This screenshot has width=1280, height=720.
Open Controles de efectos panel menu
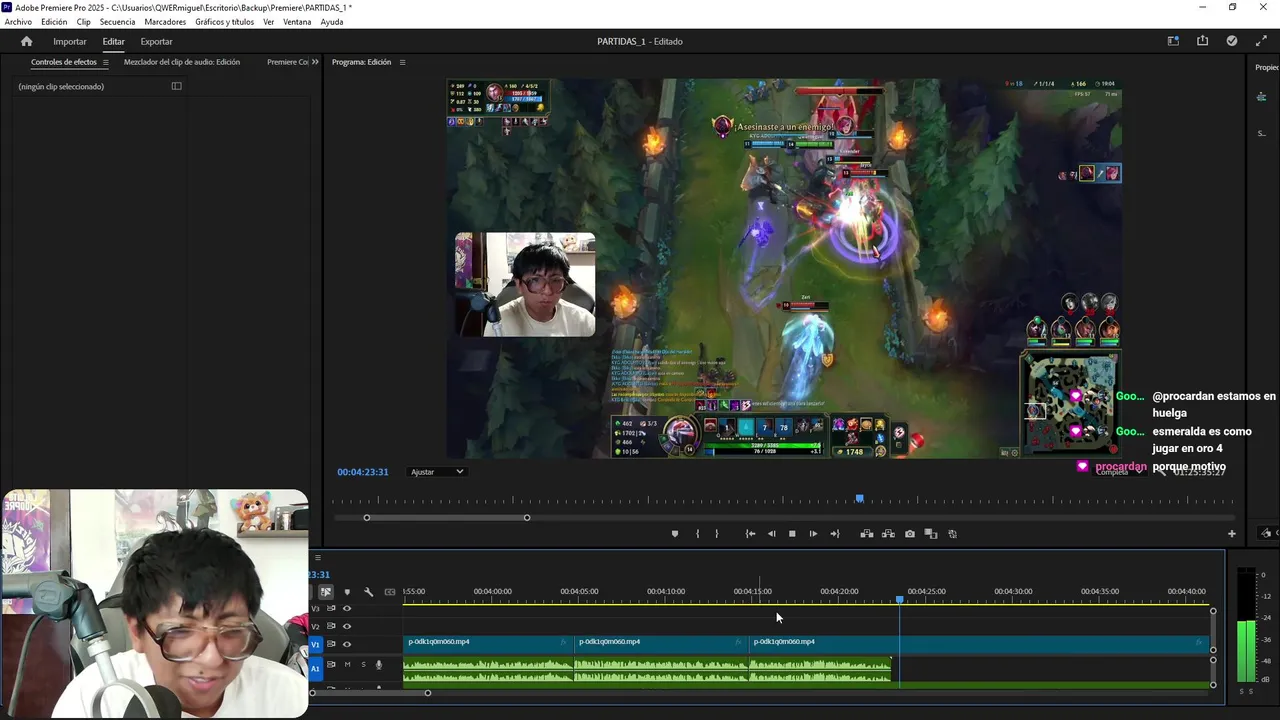click(105, 62)
